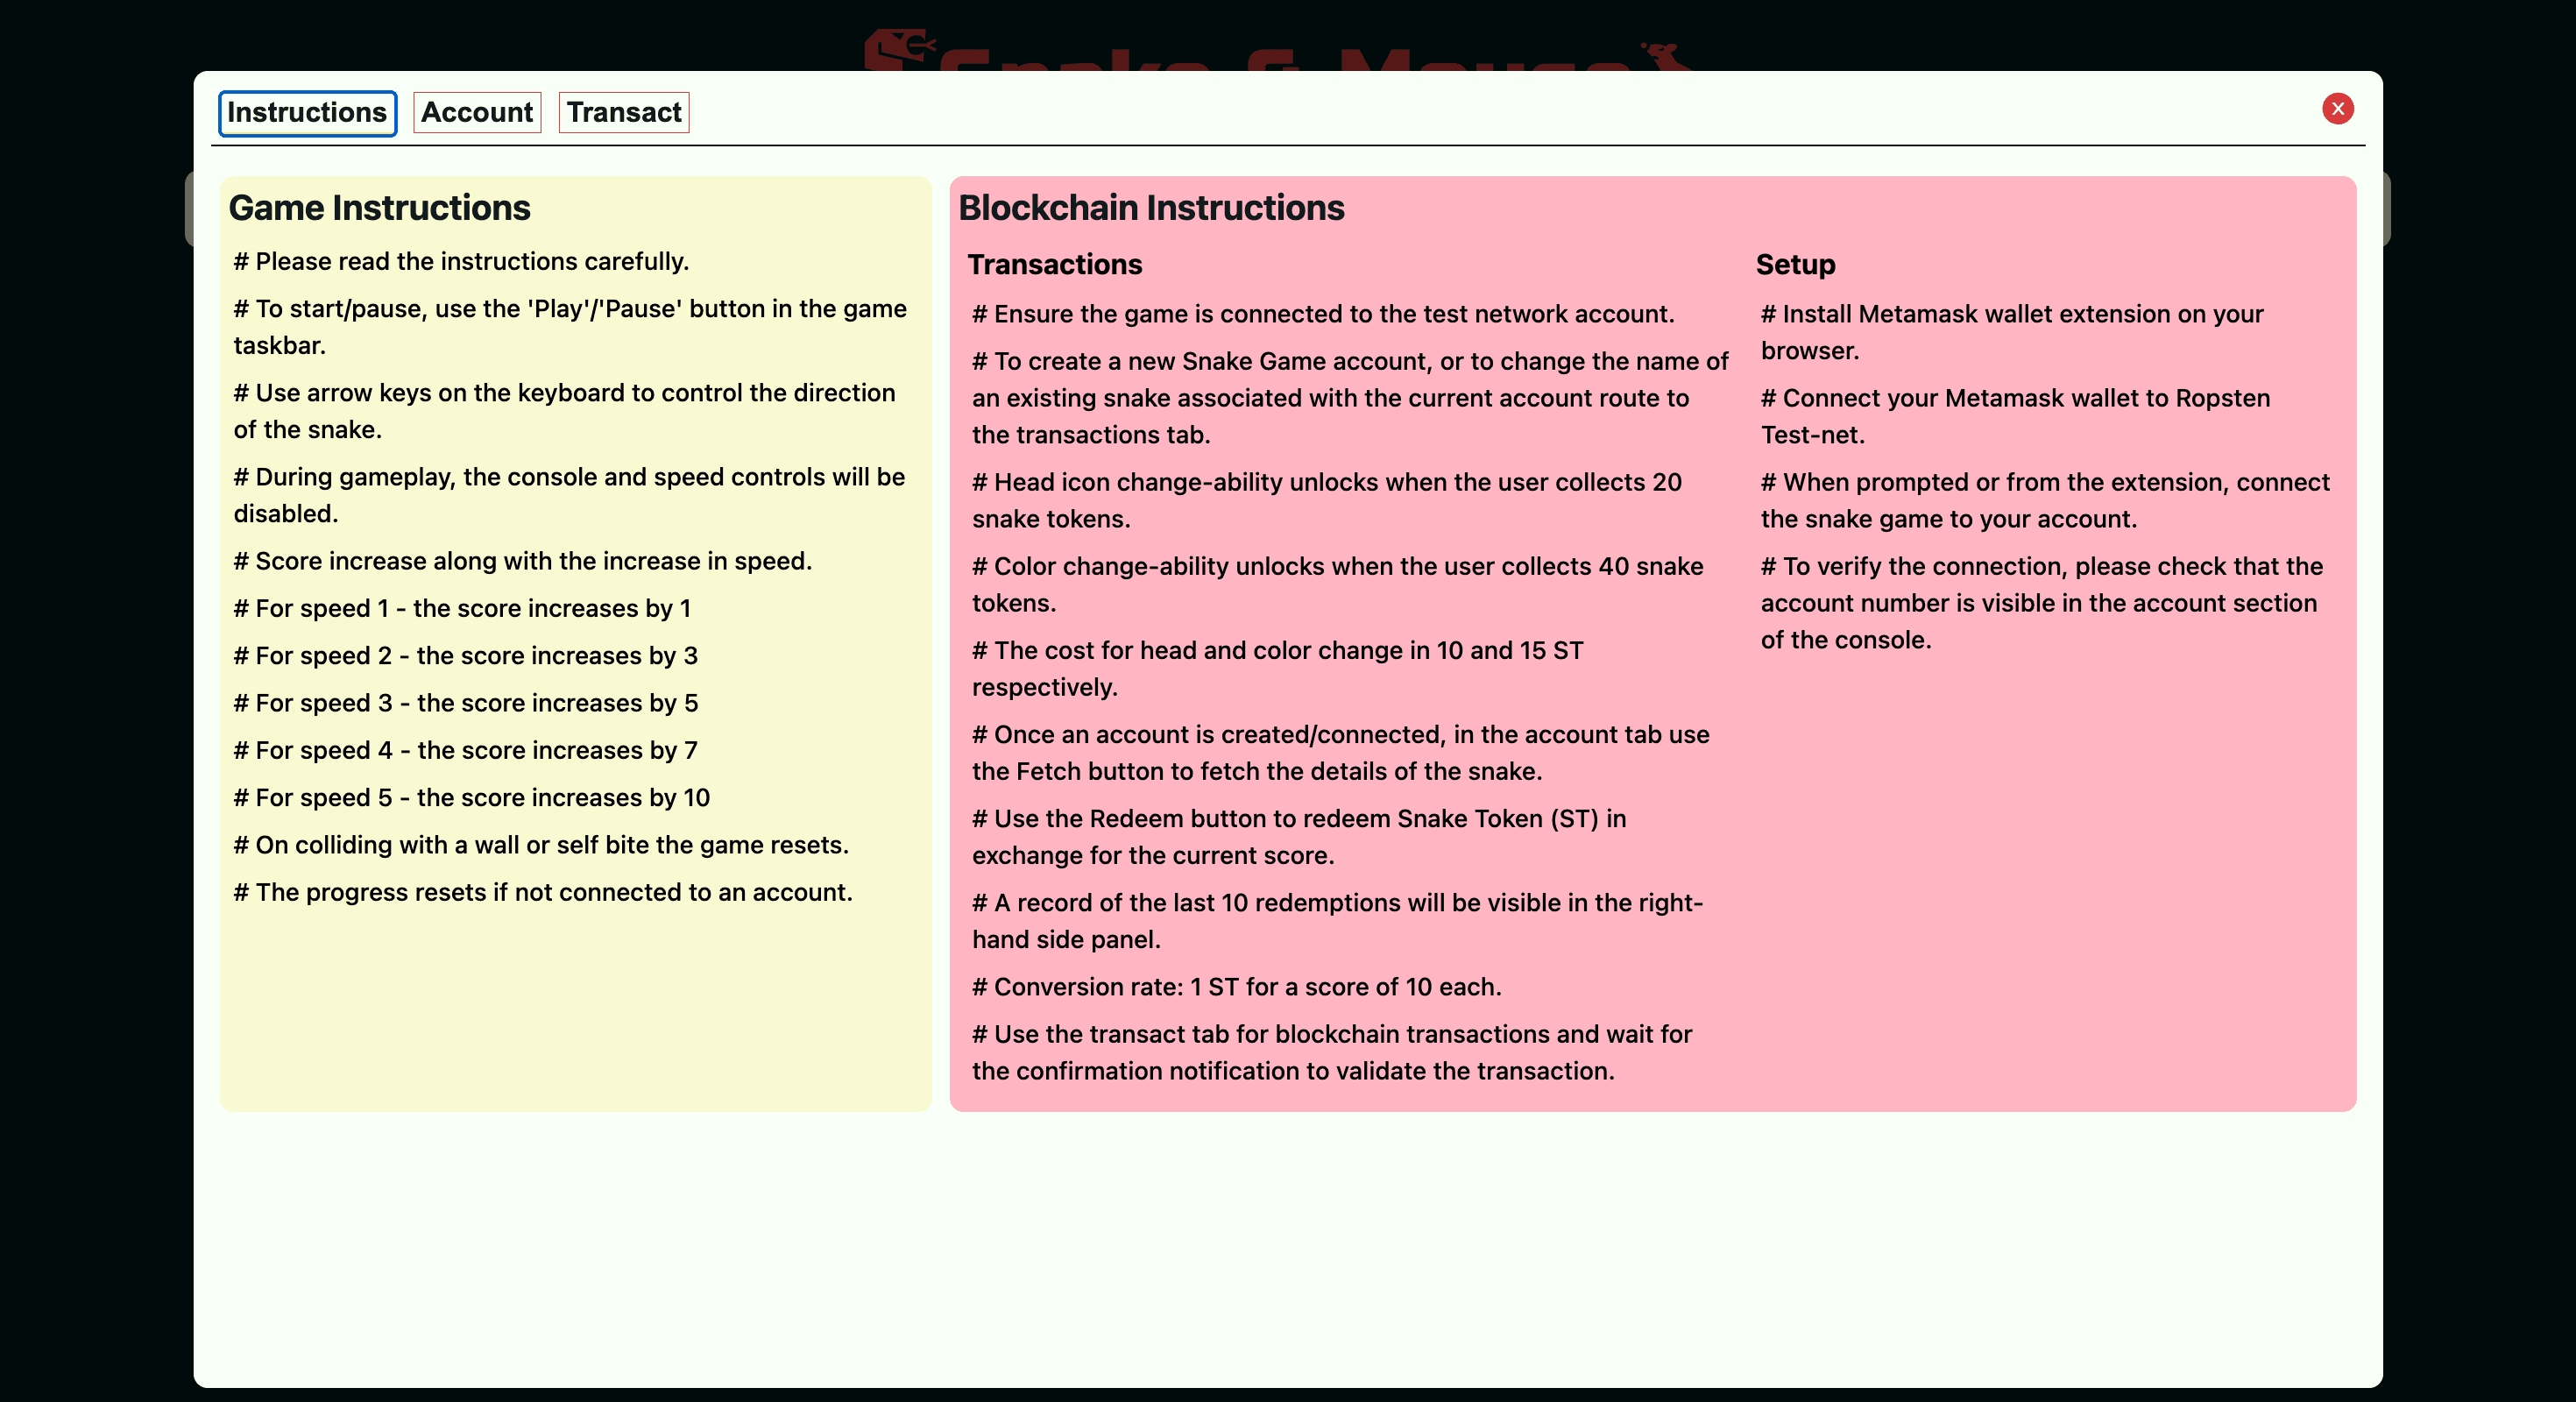Click 'Ensure the game is connected to the test network'
Screen dimensions: 2576x1402
point(1323,314)
